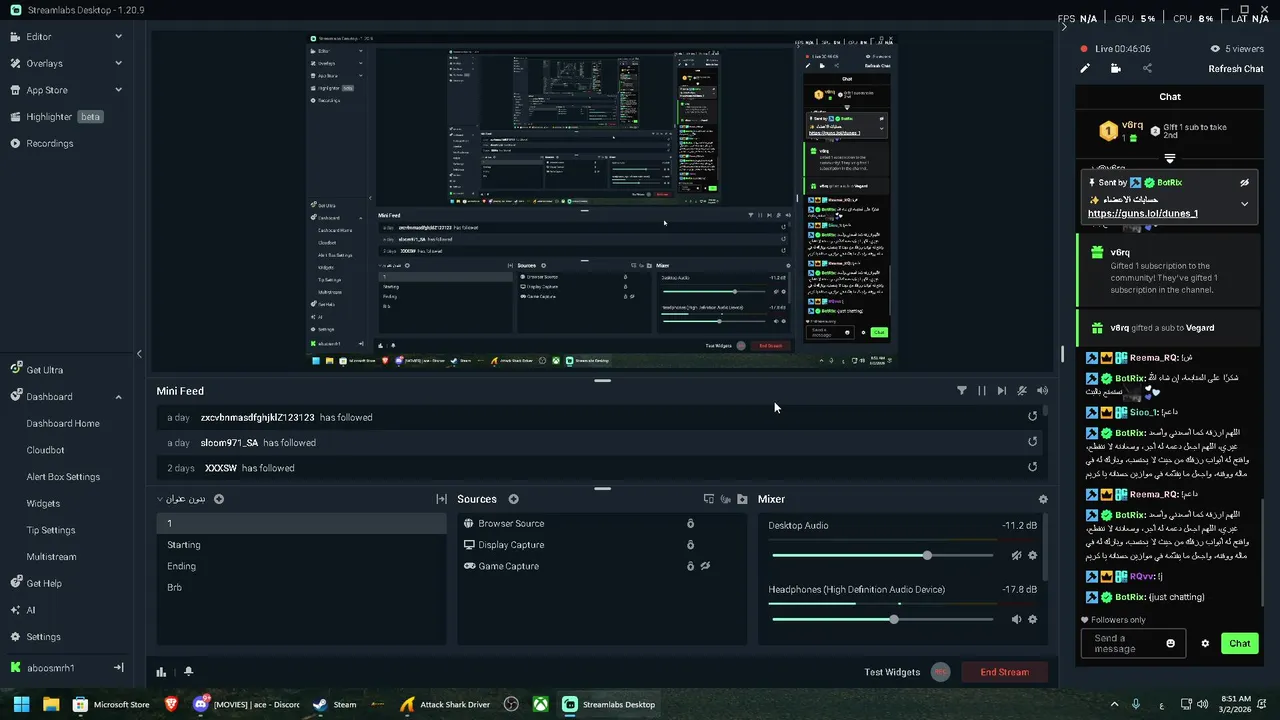Open the AI sidebar item
1280x720 pixels.
tap(30, 610)
